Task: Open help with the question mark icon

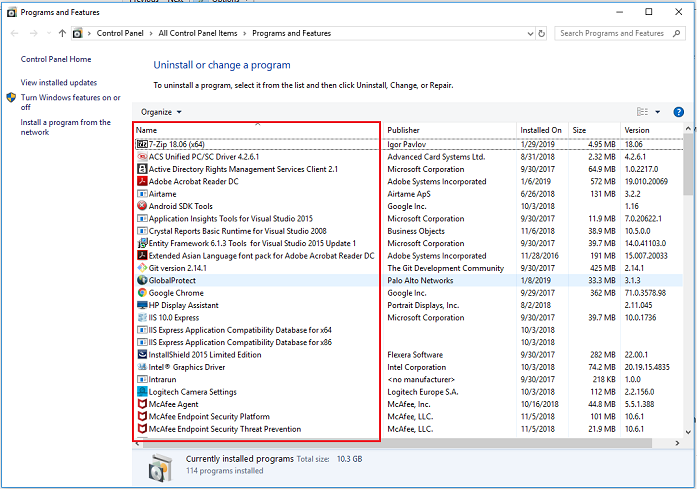Action: (678, 112)
